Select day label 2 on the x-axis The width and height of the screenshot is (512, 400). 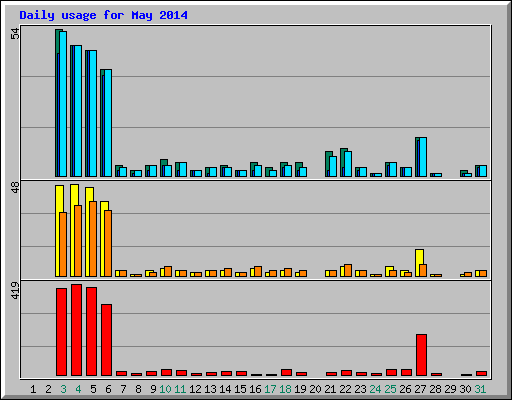click(x=48, y=389)
